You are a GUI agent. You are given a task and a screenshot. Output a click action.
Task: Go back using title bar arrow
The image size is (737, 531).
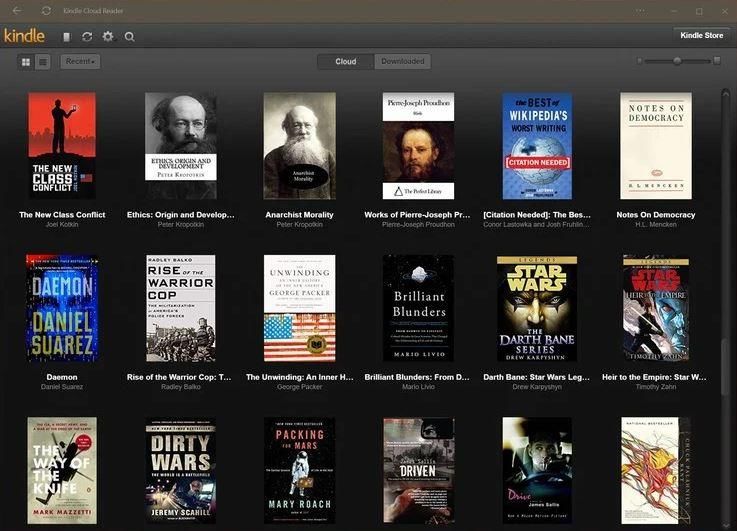(x=17, y=10)
